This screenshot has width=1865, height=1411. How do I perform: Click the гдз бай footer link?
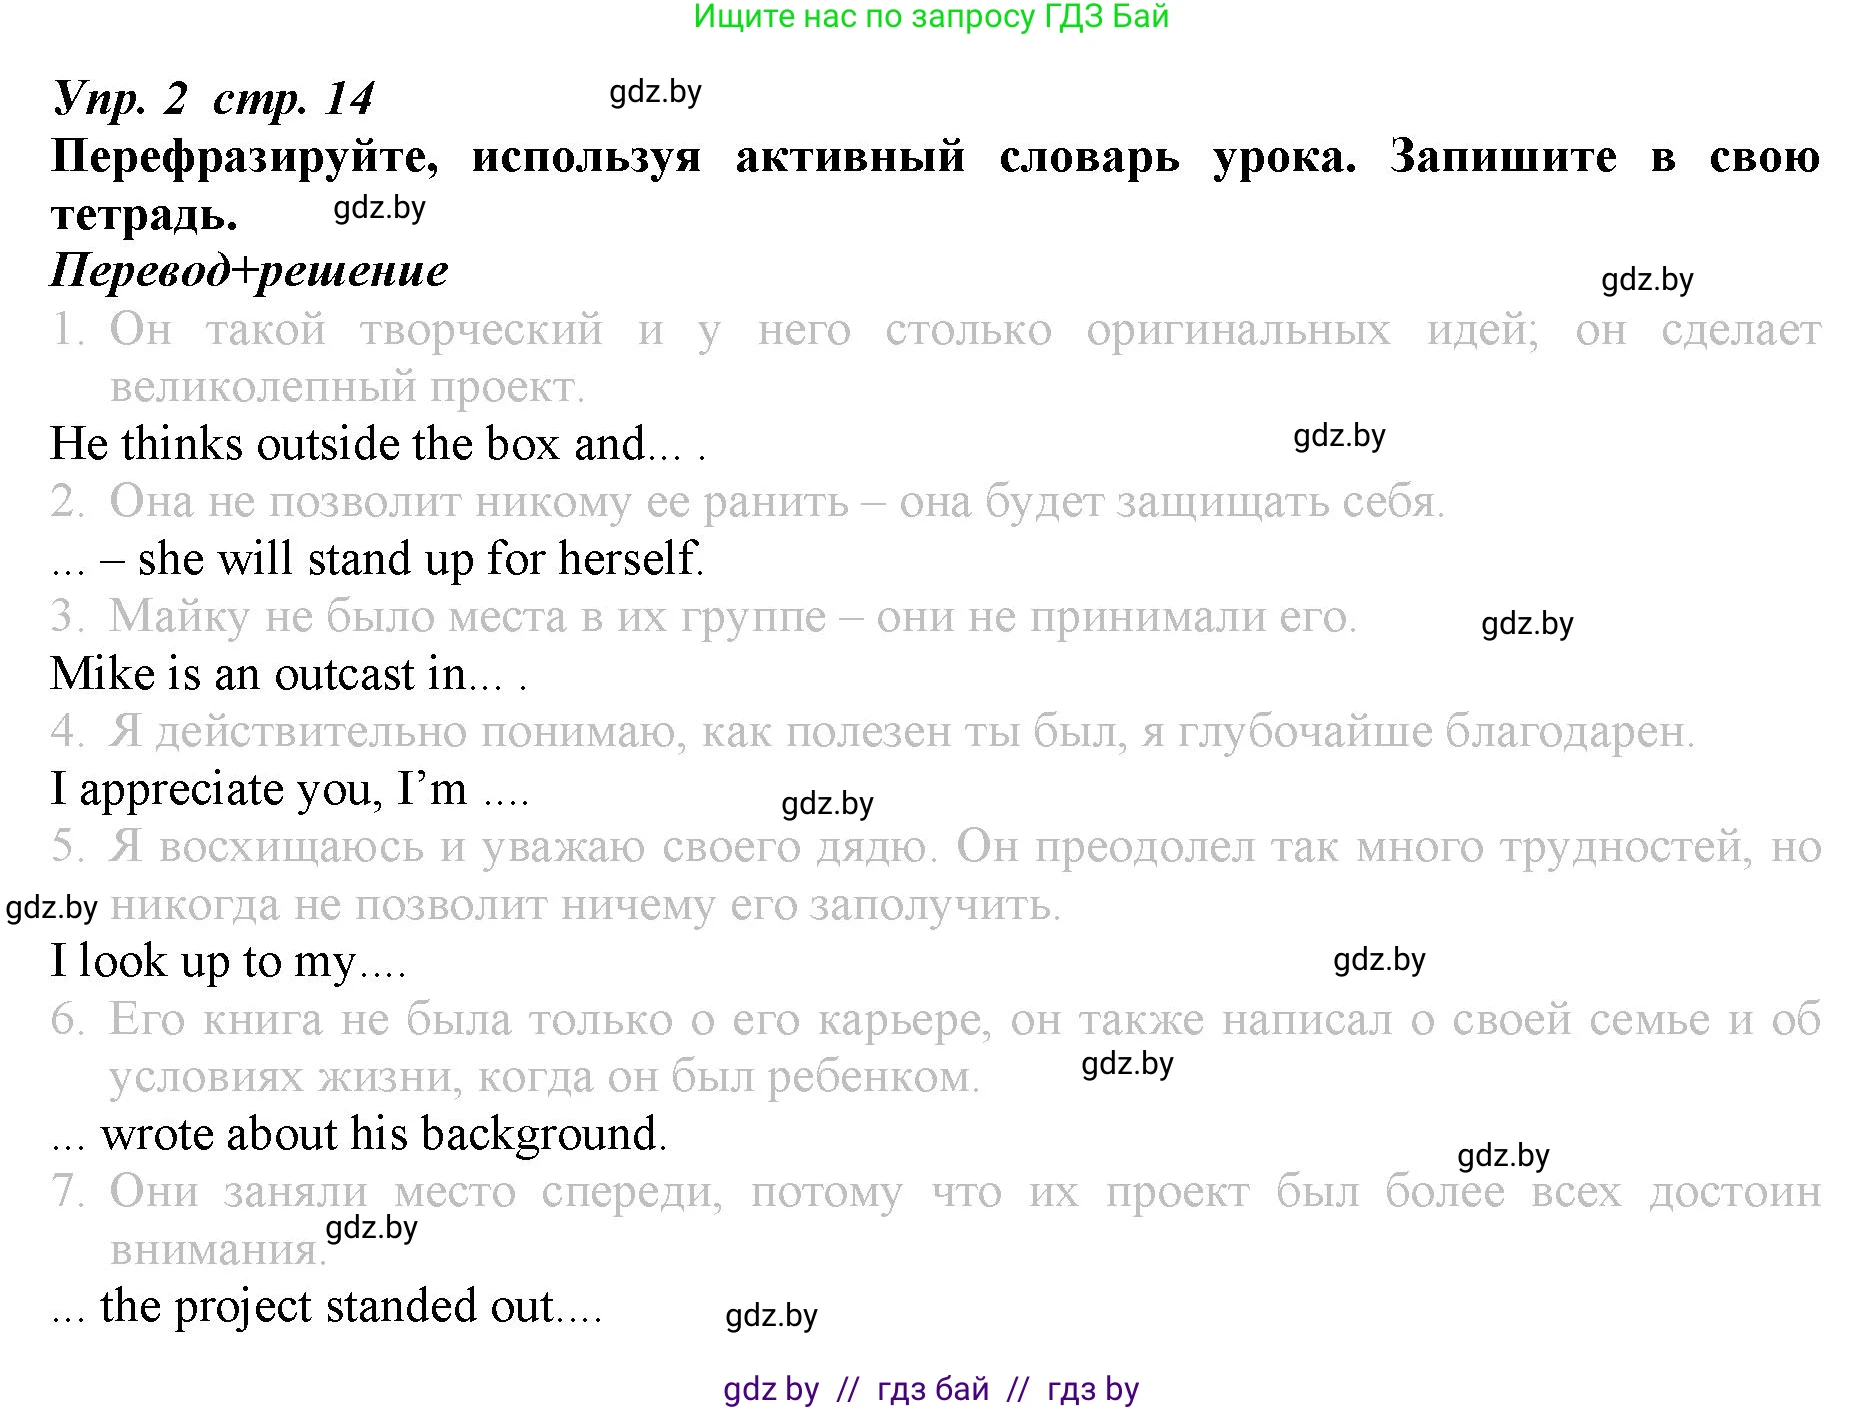[930, 1388]
